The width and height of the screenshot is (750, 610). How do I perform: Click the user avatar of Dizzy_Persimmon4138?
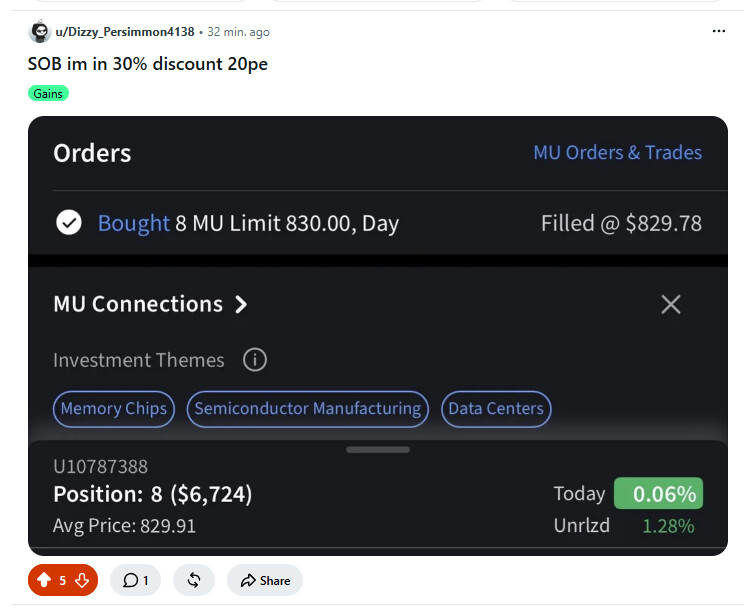click(x=40, y=32)
